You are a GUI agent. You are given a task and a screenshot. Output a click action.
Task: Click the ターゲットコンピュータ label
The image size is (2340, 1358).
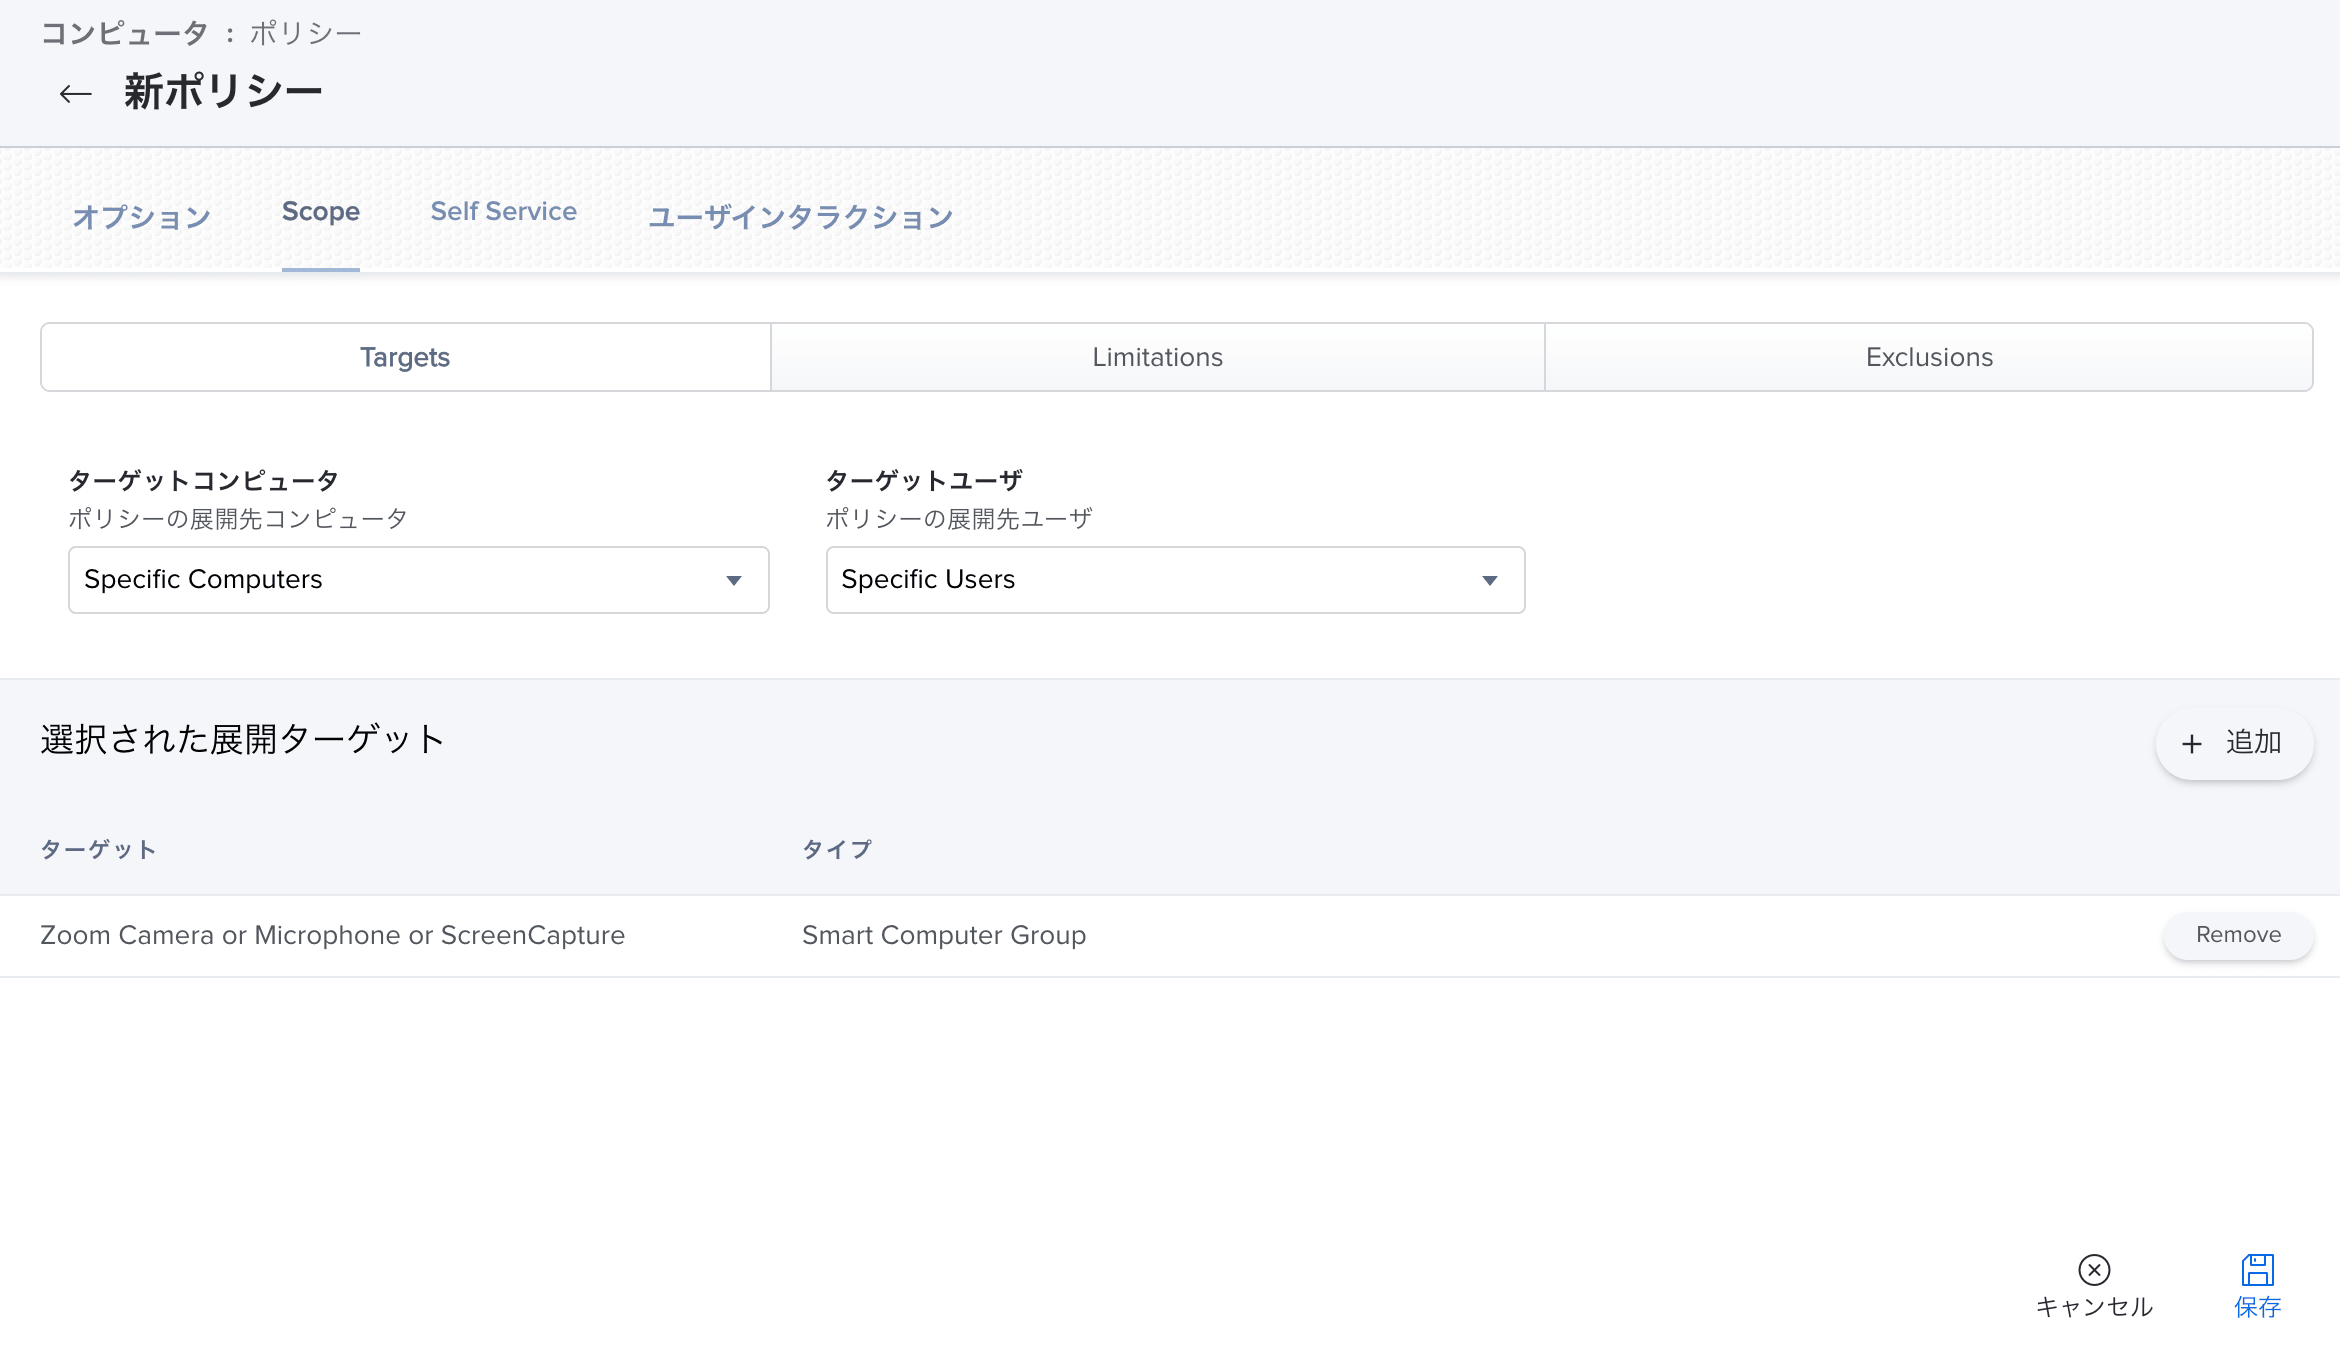(203, 481)
